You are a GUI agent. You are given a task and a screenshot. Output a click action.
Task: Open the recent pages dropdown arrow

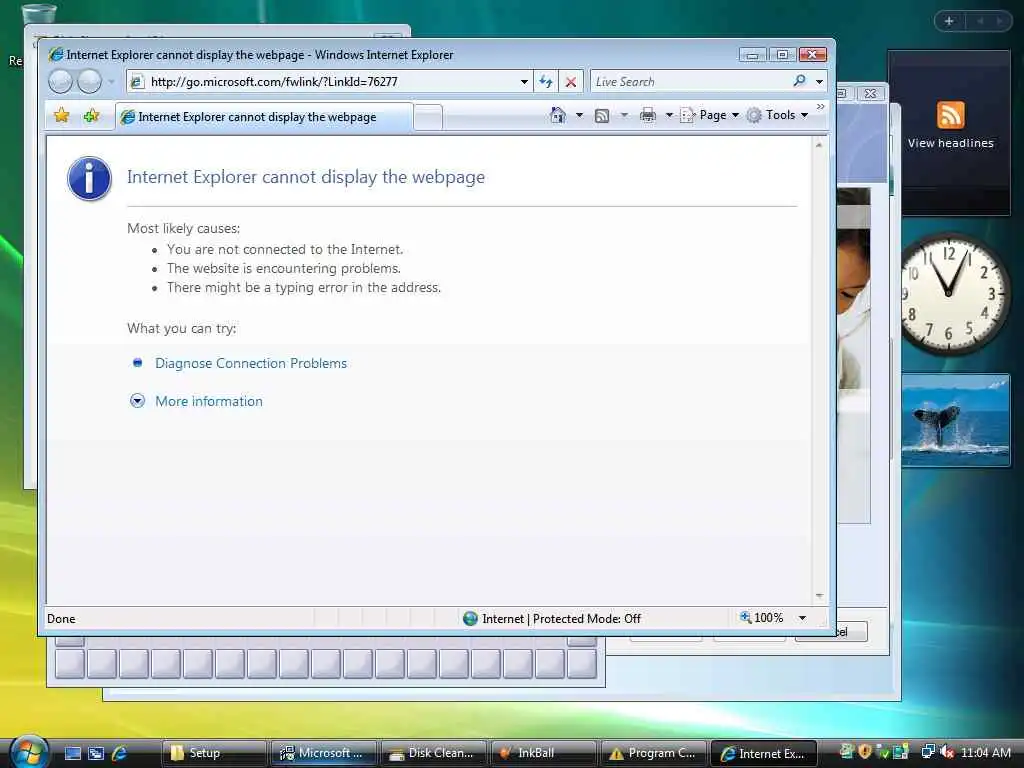point(111,82)
